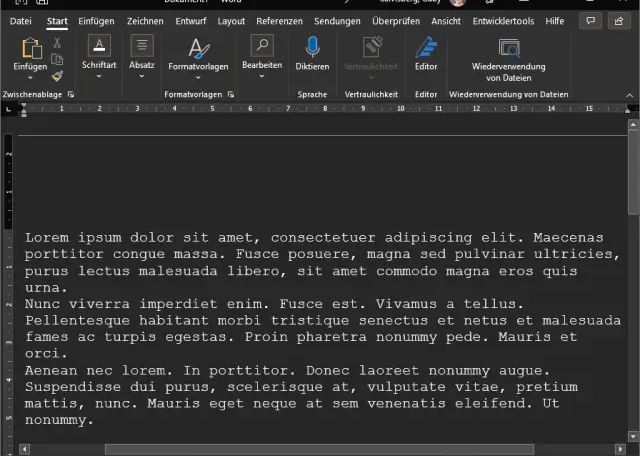This screenshot has width=640, height=456.
Task: Click the vertical scrollbar thumb
Action: point(633,172)
